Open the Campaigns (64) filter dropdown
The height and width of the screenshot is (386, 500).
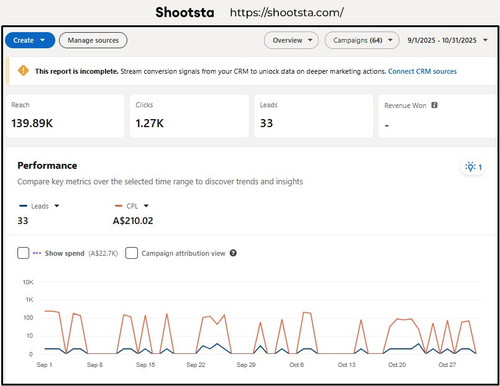pyautogui.click(x=362, y=40)
